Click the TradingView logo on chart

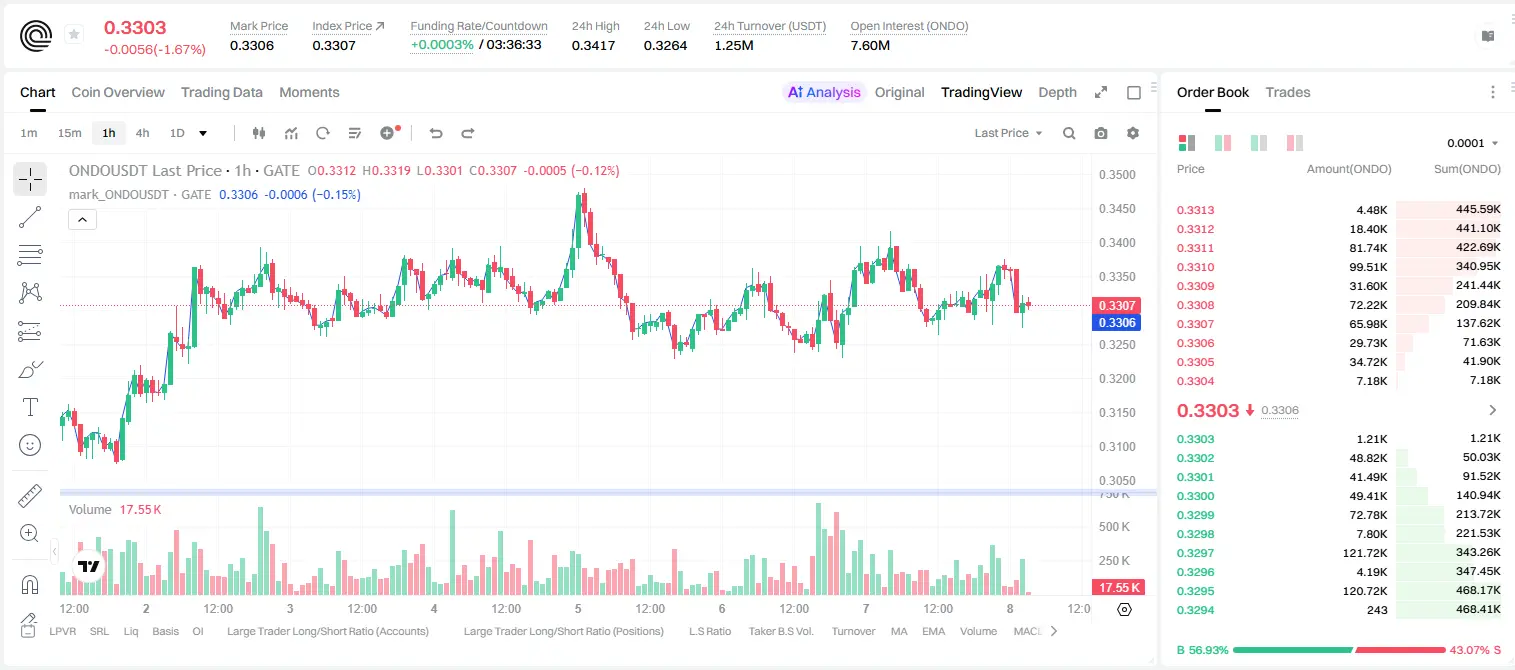[x=89, y=566]
